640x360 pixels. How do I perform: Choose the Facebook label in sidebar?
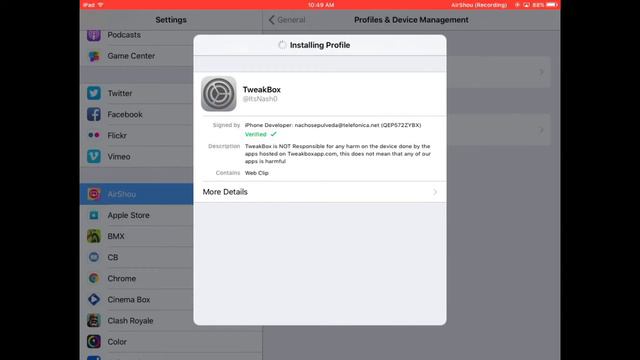pyautogui.click(x=125, y=114)
